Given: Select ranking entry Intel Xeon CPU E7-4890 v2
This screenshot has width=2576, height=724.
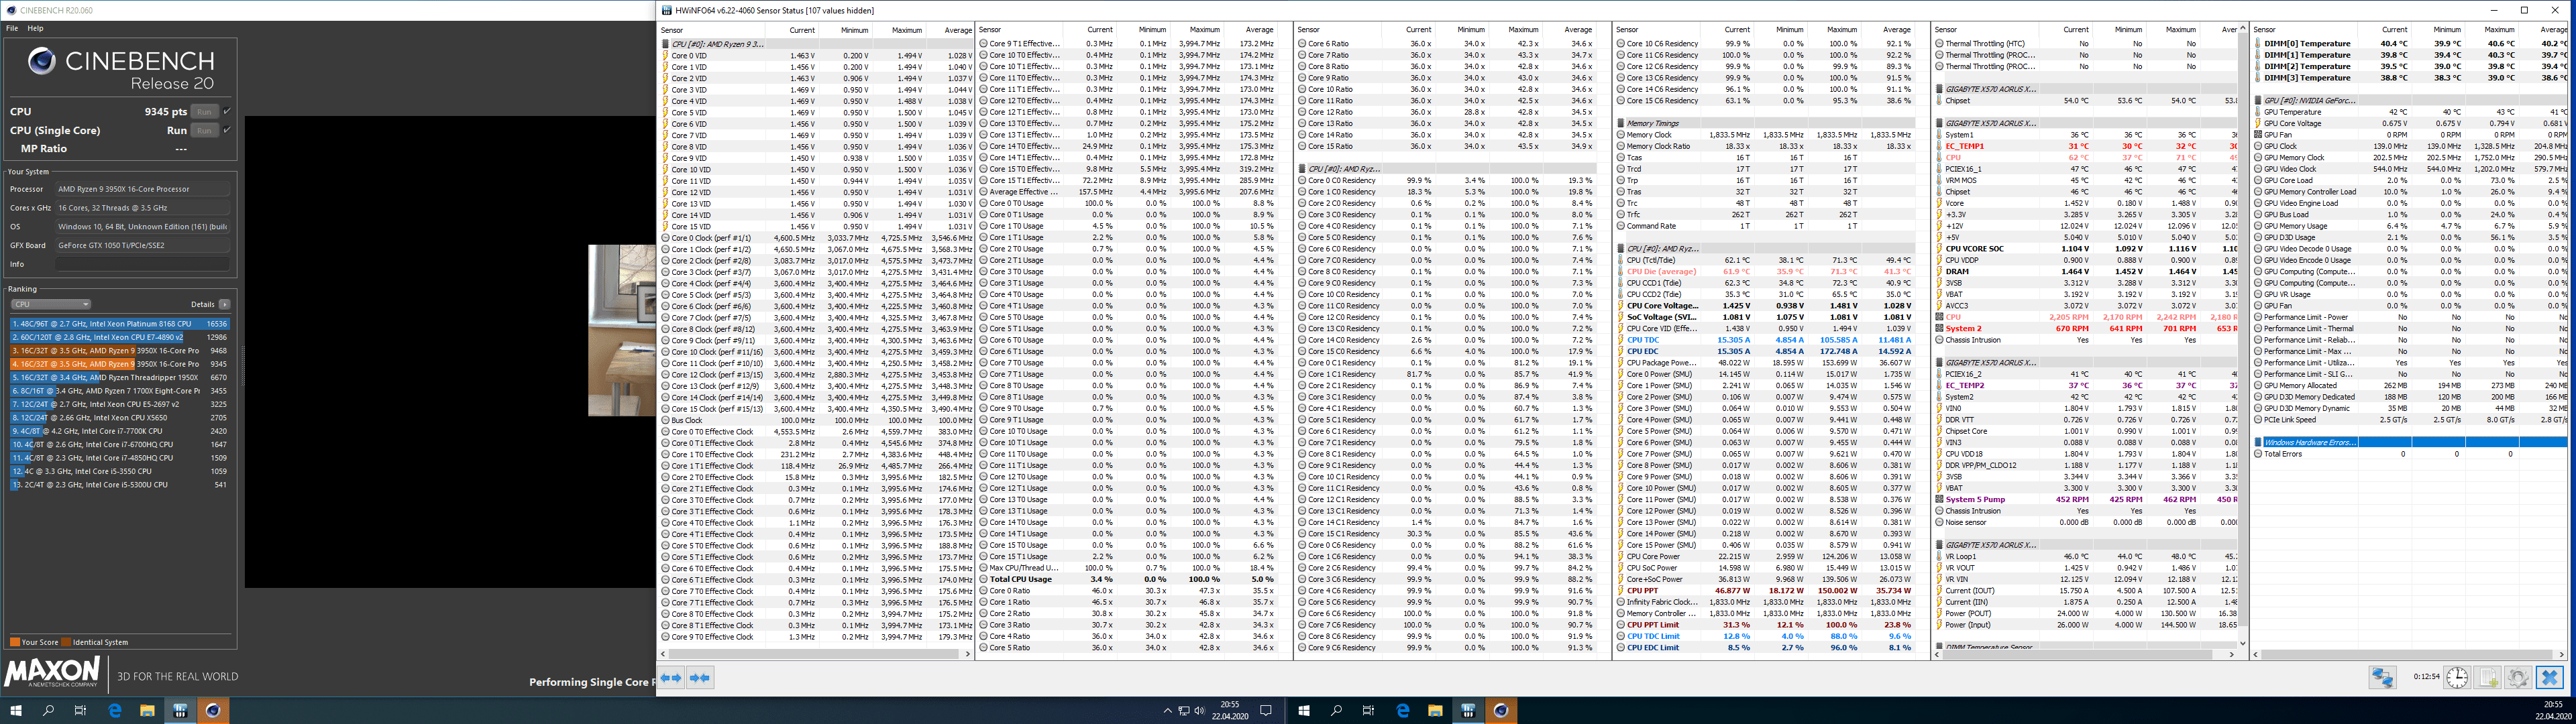Looking at the screenshot, I should click(x=120, y=337).
